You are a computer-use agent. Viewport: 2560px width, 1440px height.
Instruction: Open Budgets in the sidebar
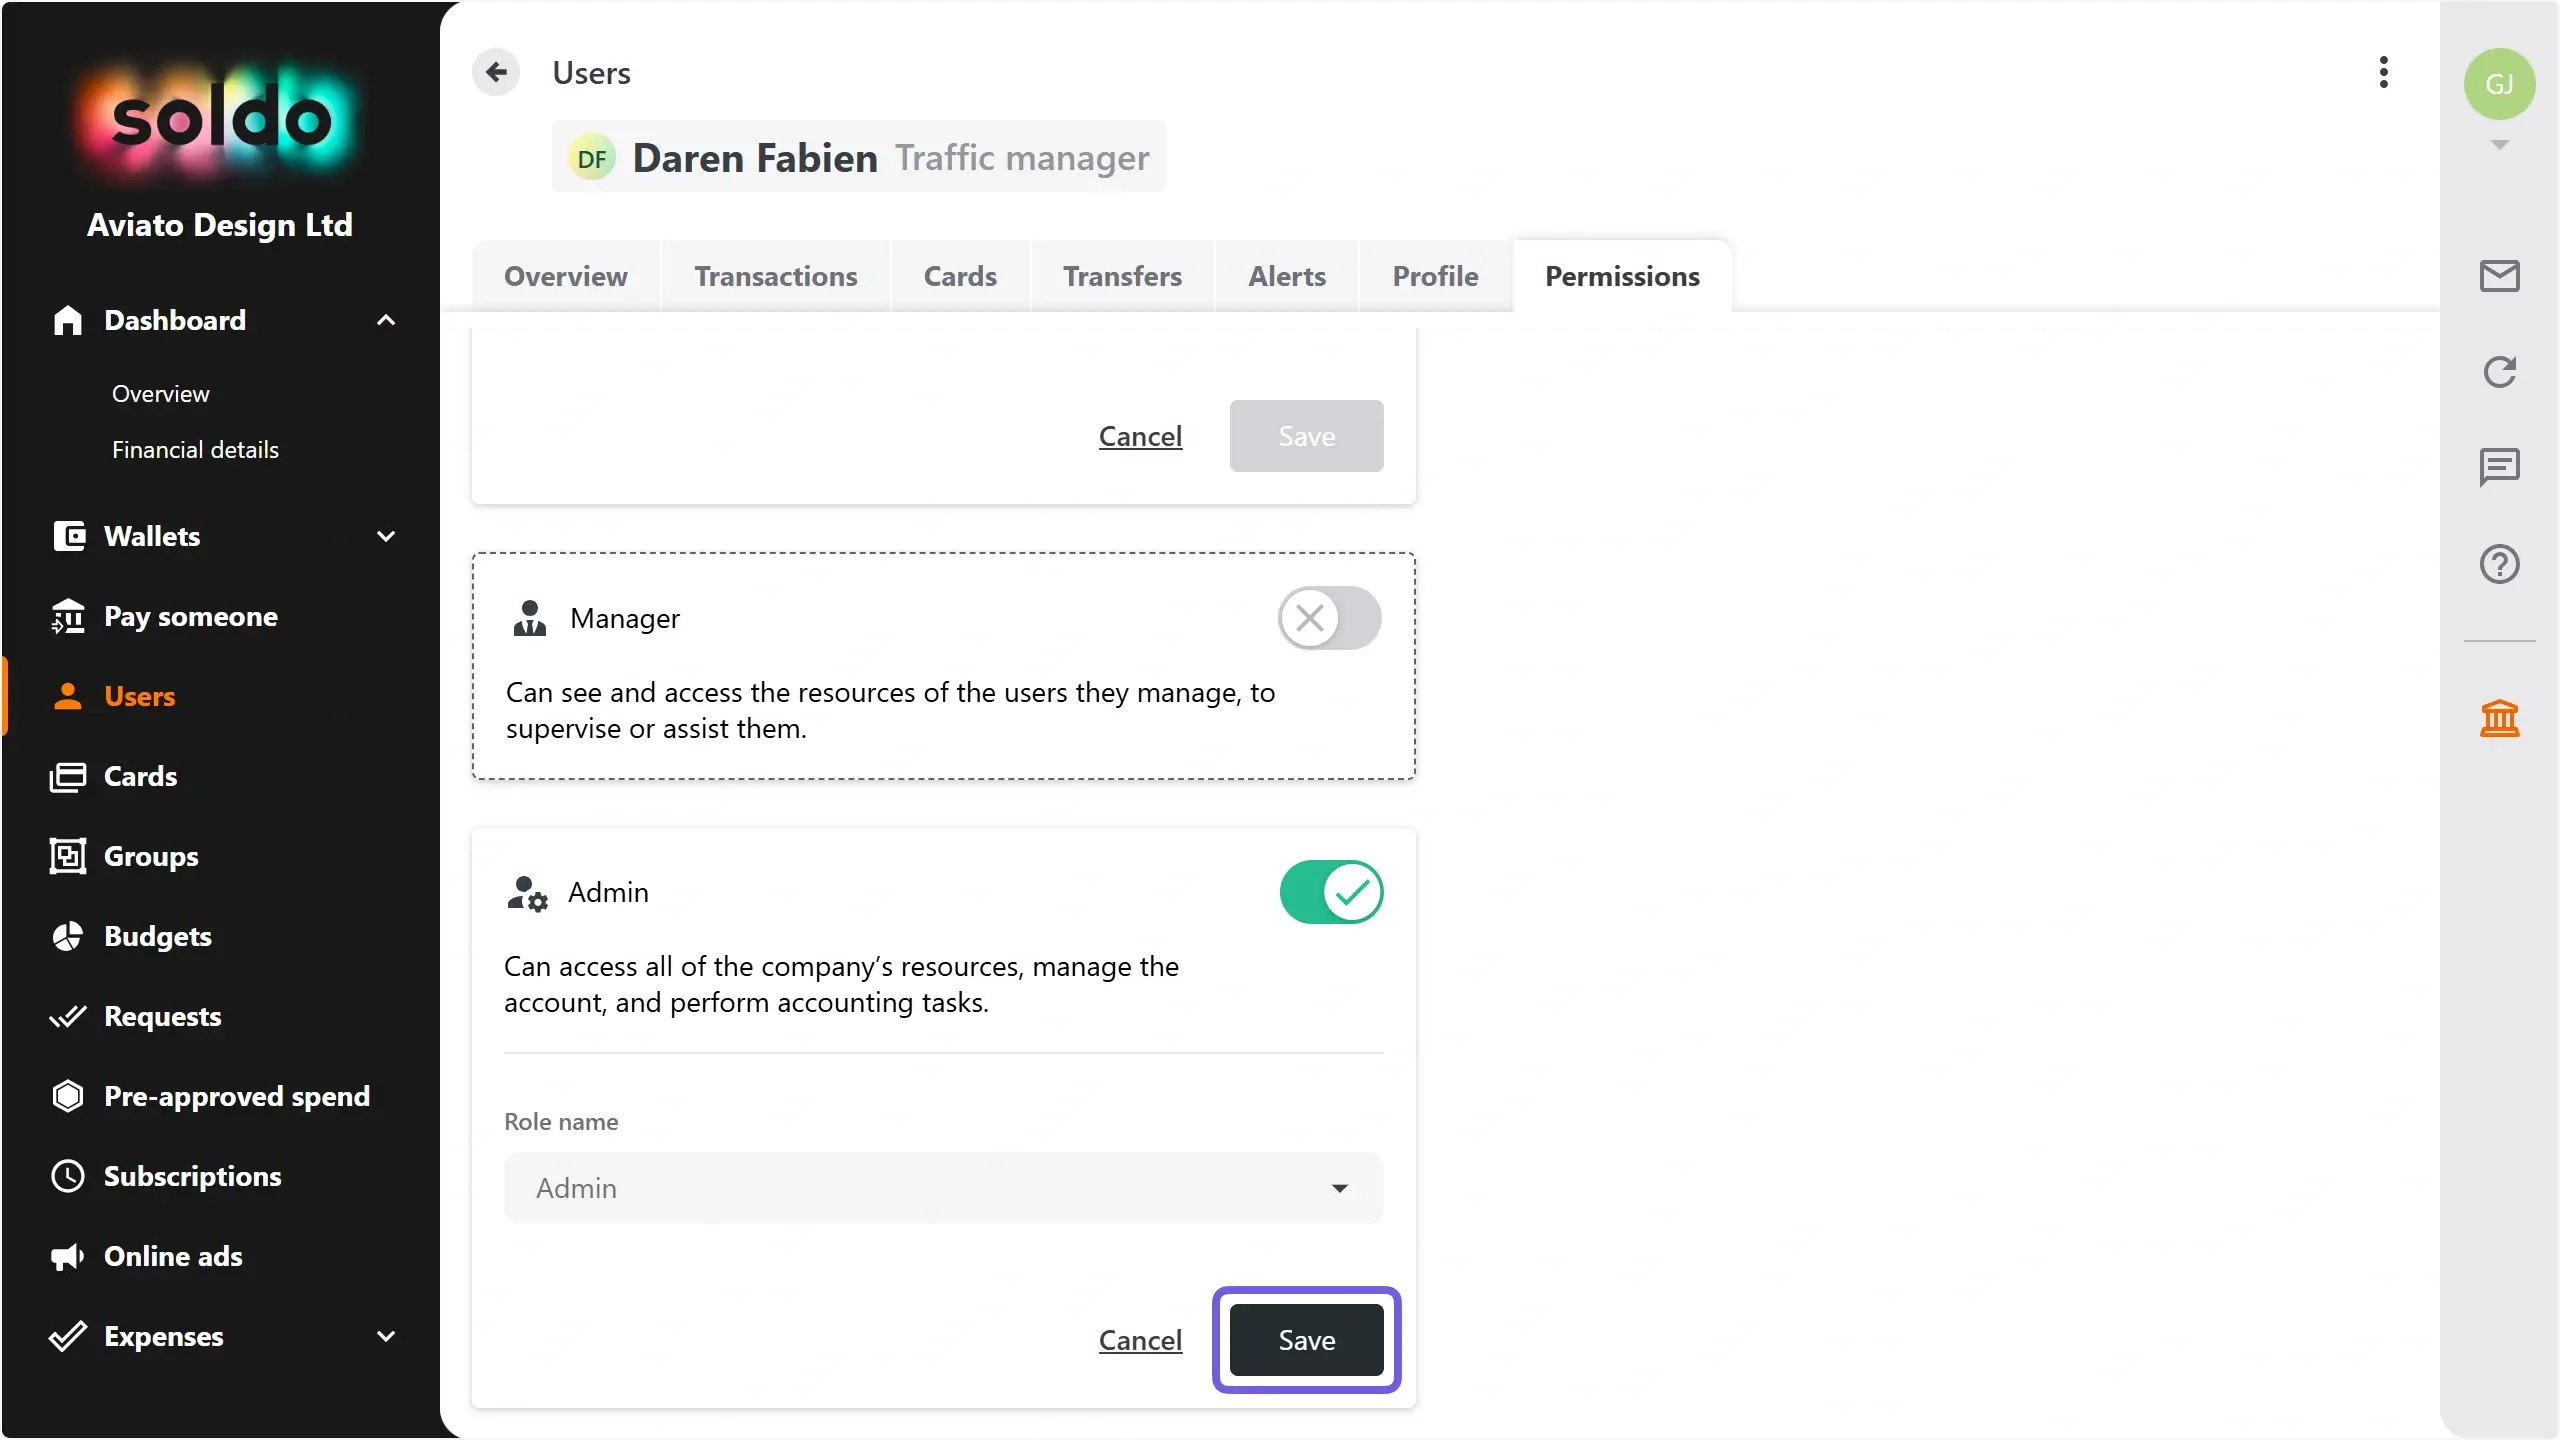pos(157,936)
